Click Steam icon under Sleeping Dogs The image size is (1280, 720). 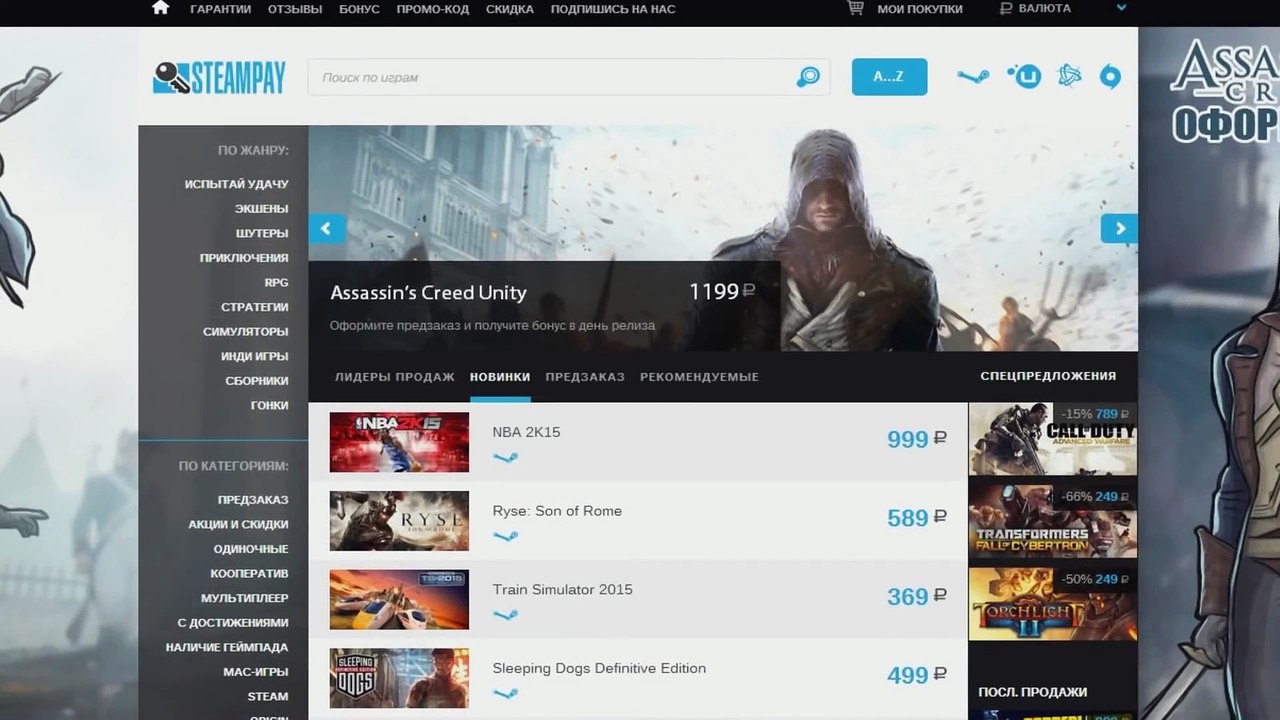(505, 694)
